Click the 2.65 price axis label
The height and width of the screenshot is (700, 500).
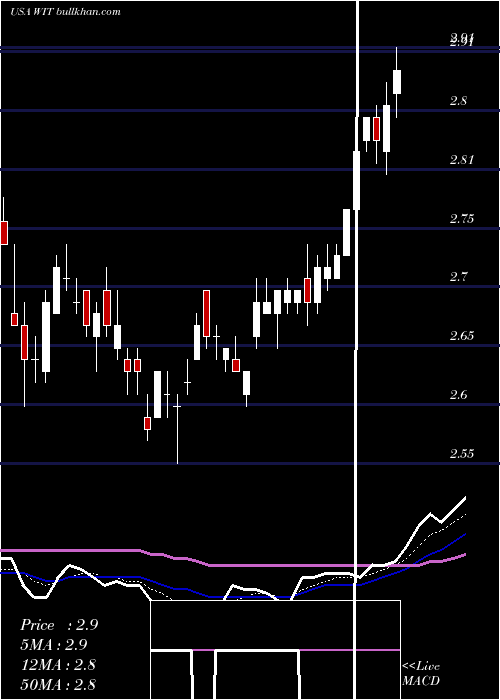tap(462, 336)
